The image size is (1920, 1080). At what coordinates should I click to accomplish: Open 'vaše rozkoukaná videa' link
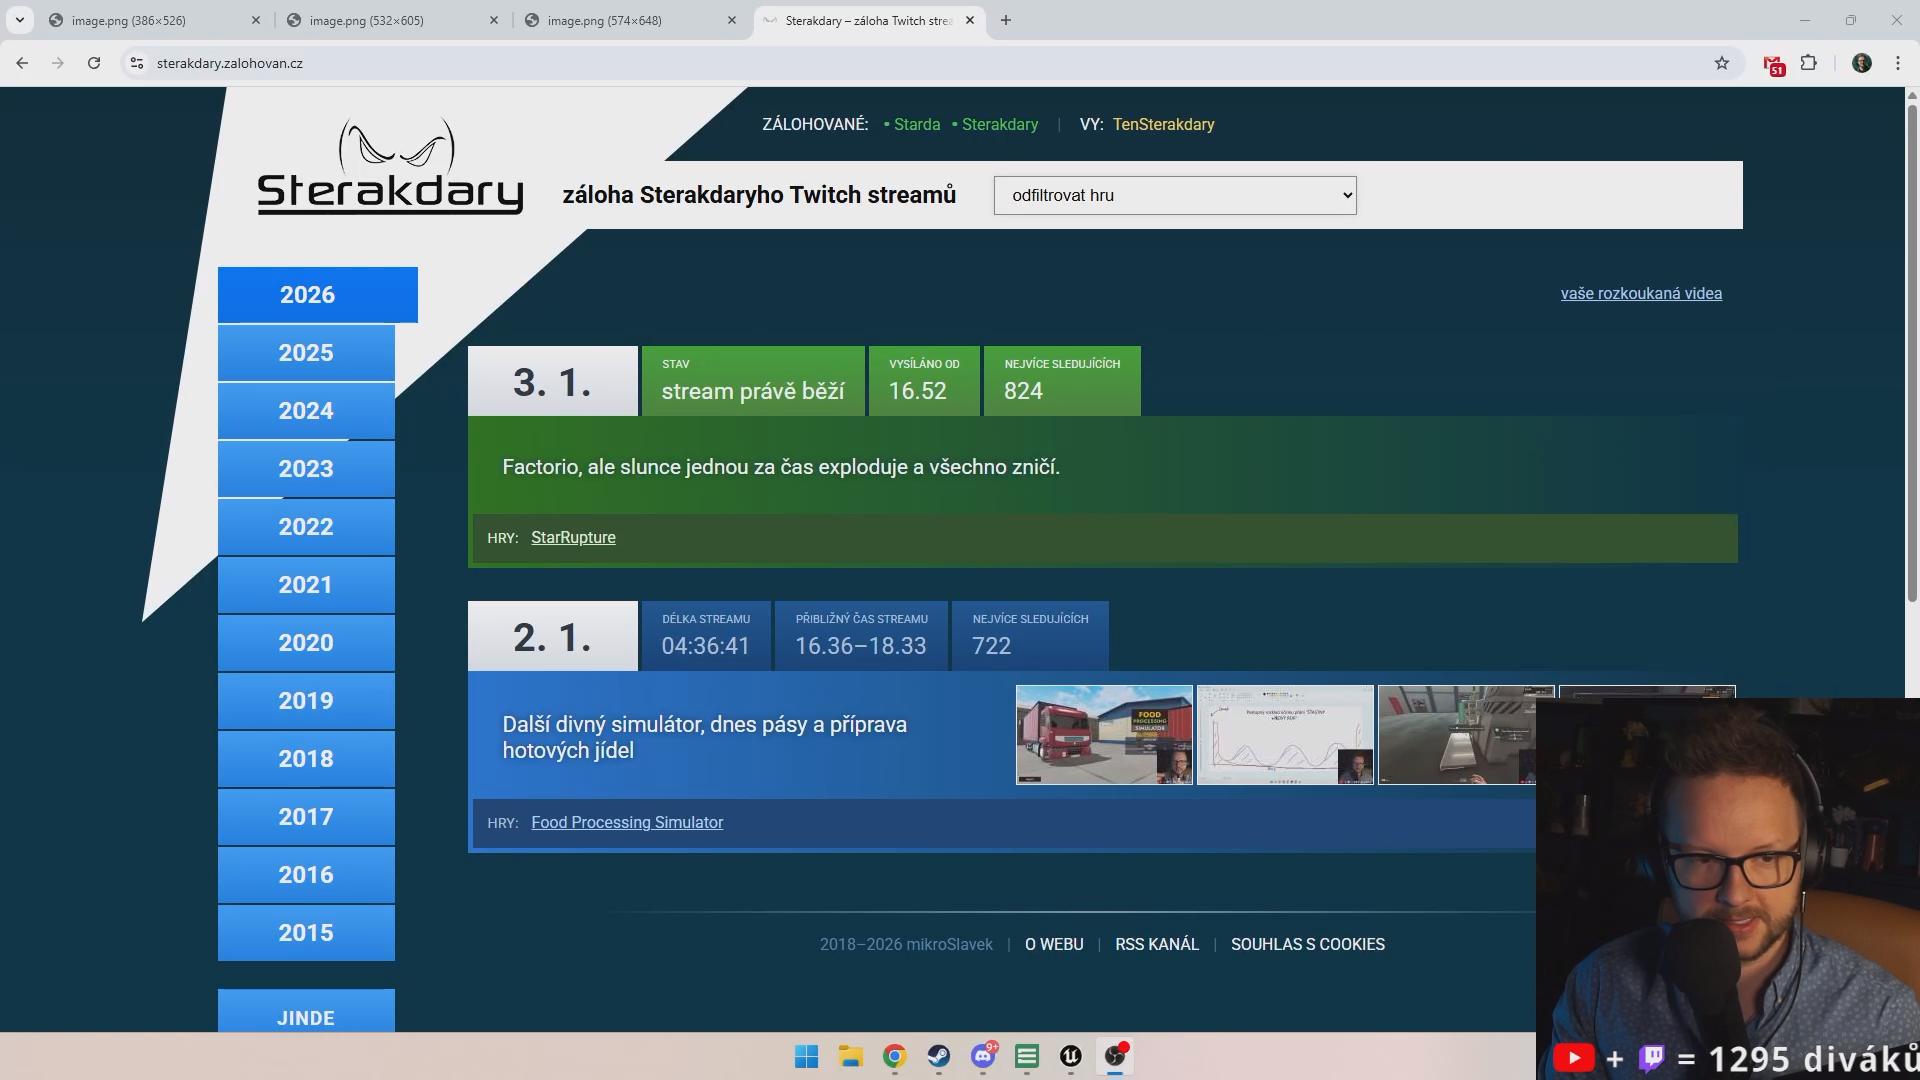(1640, 294)
